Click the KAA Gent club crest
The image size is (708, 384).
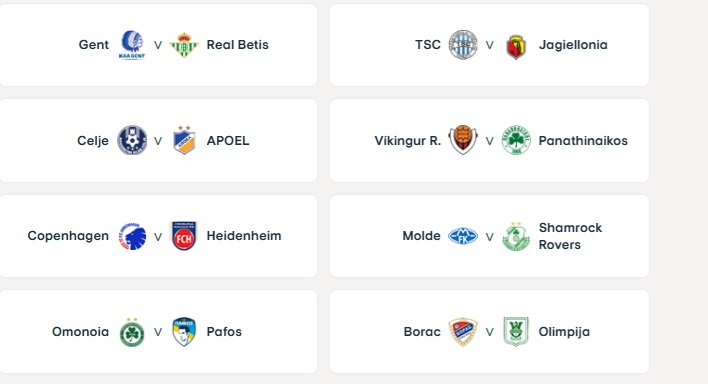(x=132, y=45)
